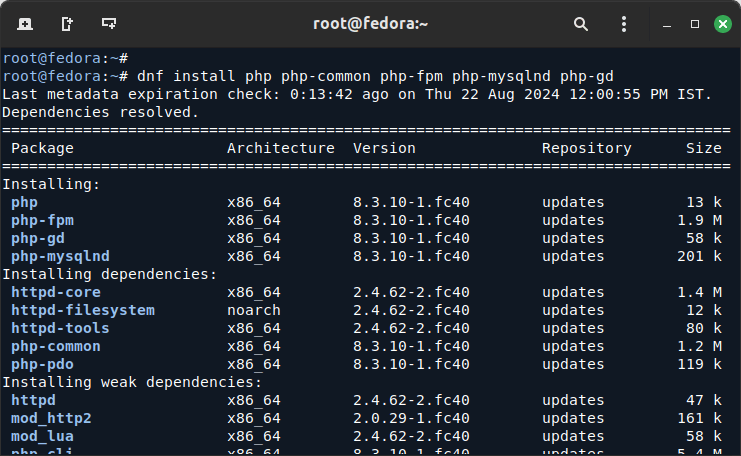Click version 2.4.62-2.fc40 in httpd-tools row
Screen dimensions: 741x456
[x=411, y=328]
